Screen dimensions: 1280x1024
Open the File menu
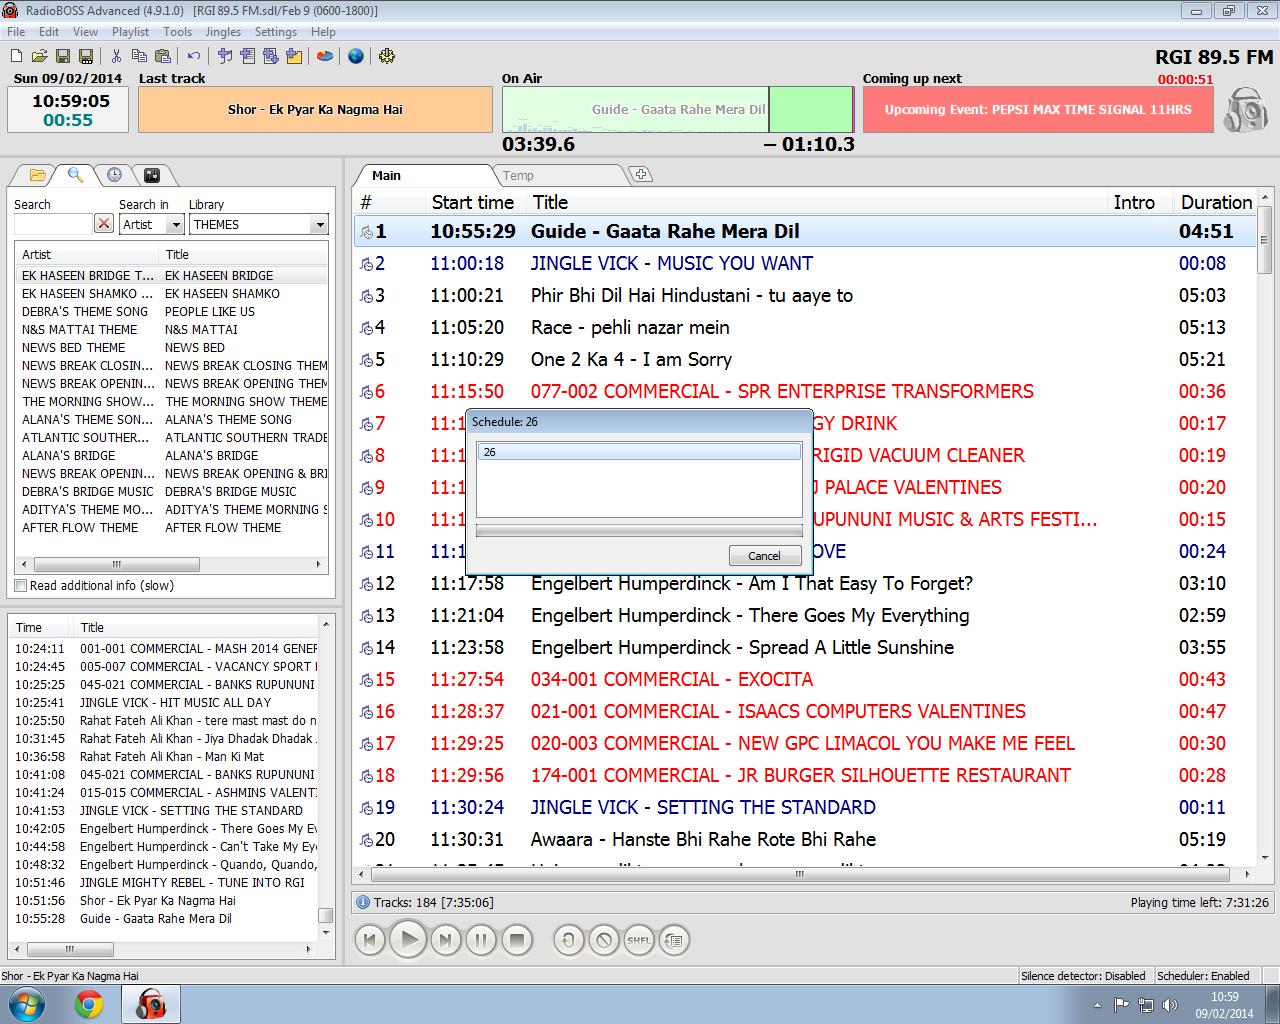point(16,32)
